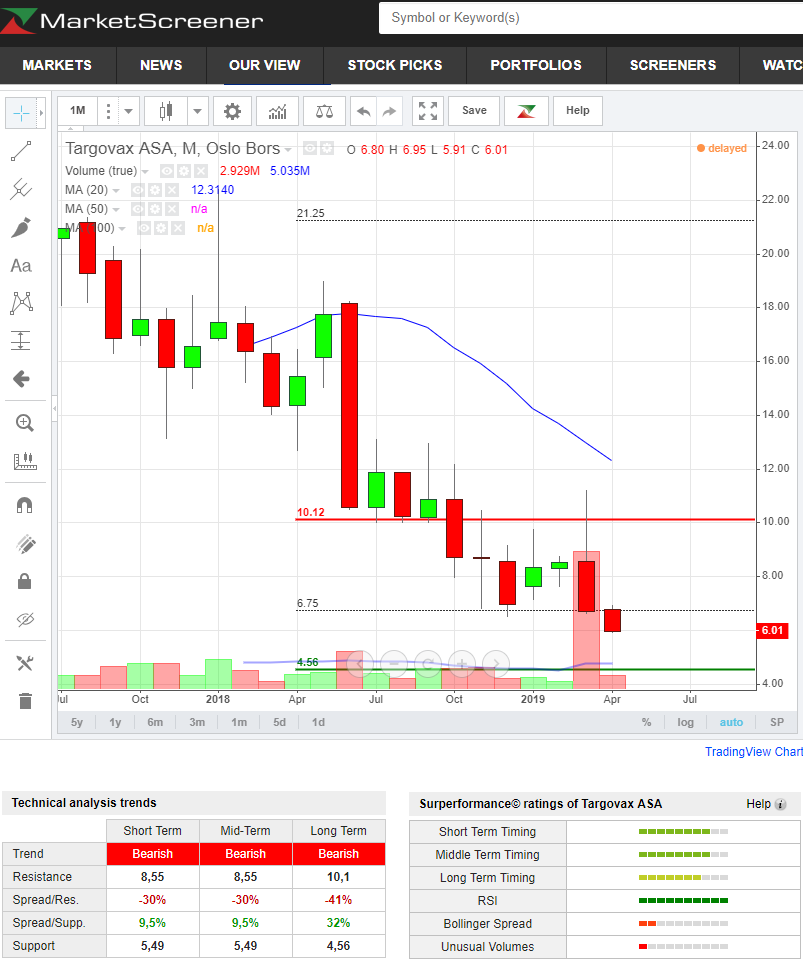Expand the Volume (true) legend dropdown arrow
The height and width of the screenshot is (963, 803).
point(145,171)
